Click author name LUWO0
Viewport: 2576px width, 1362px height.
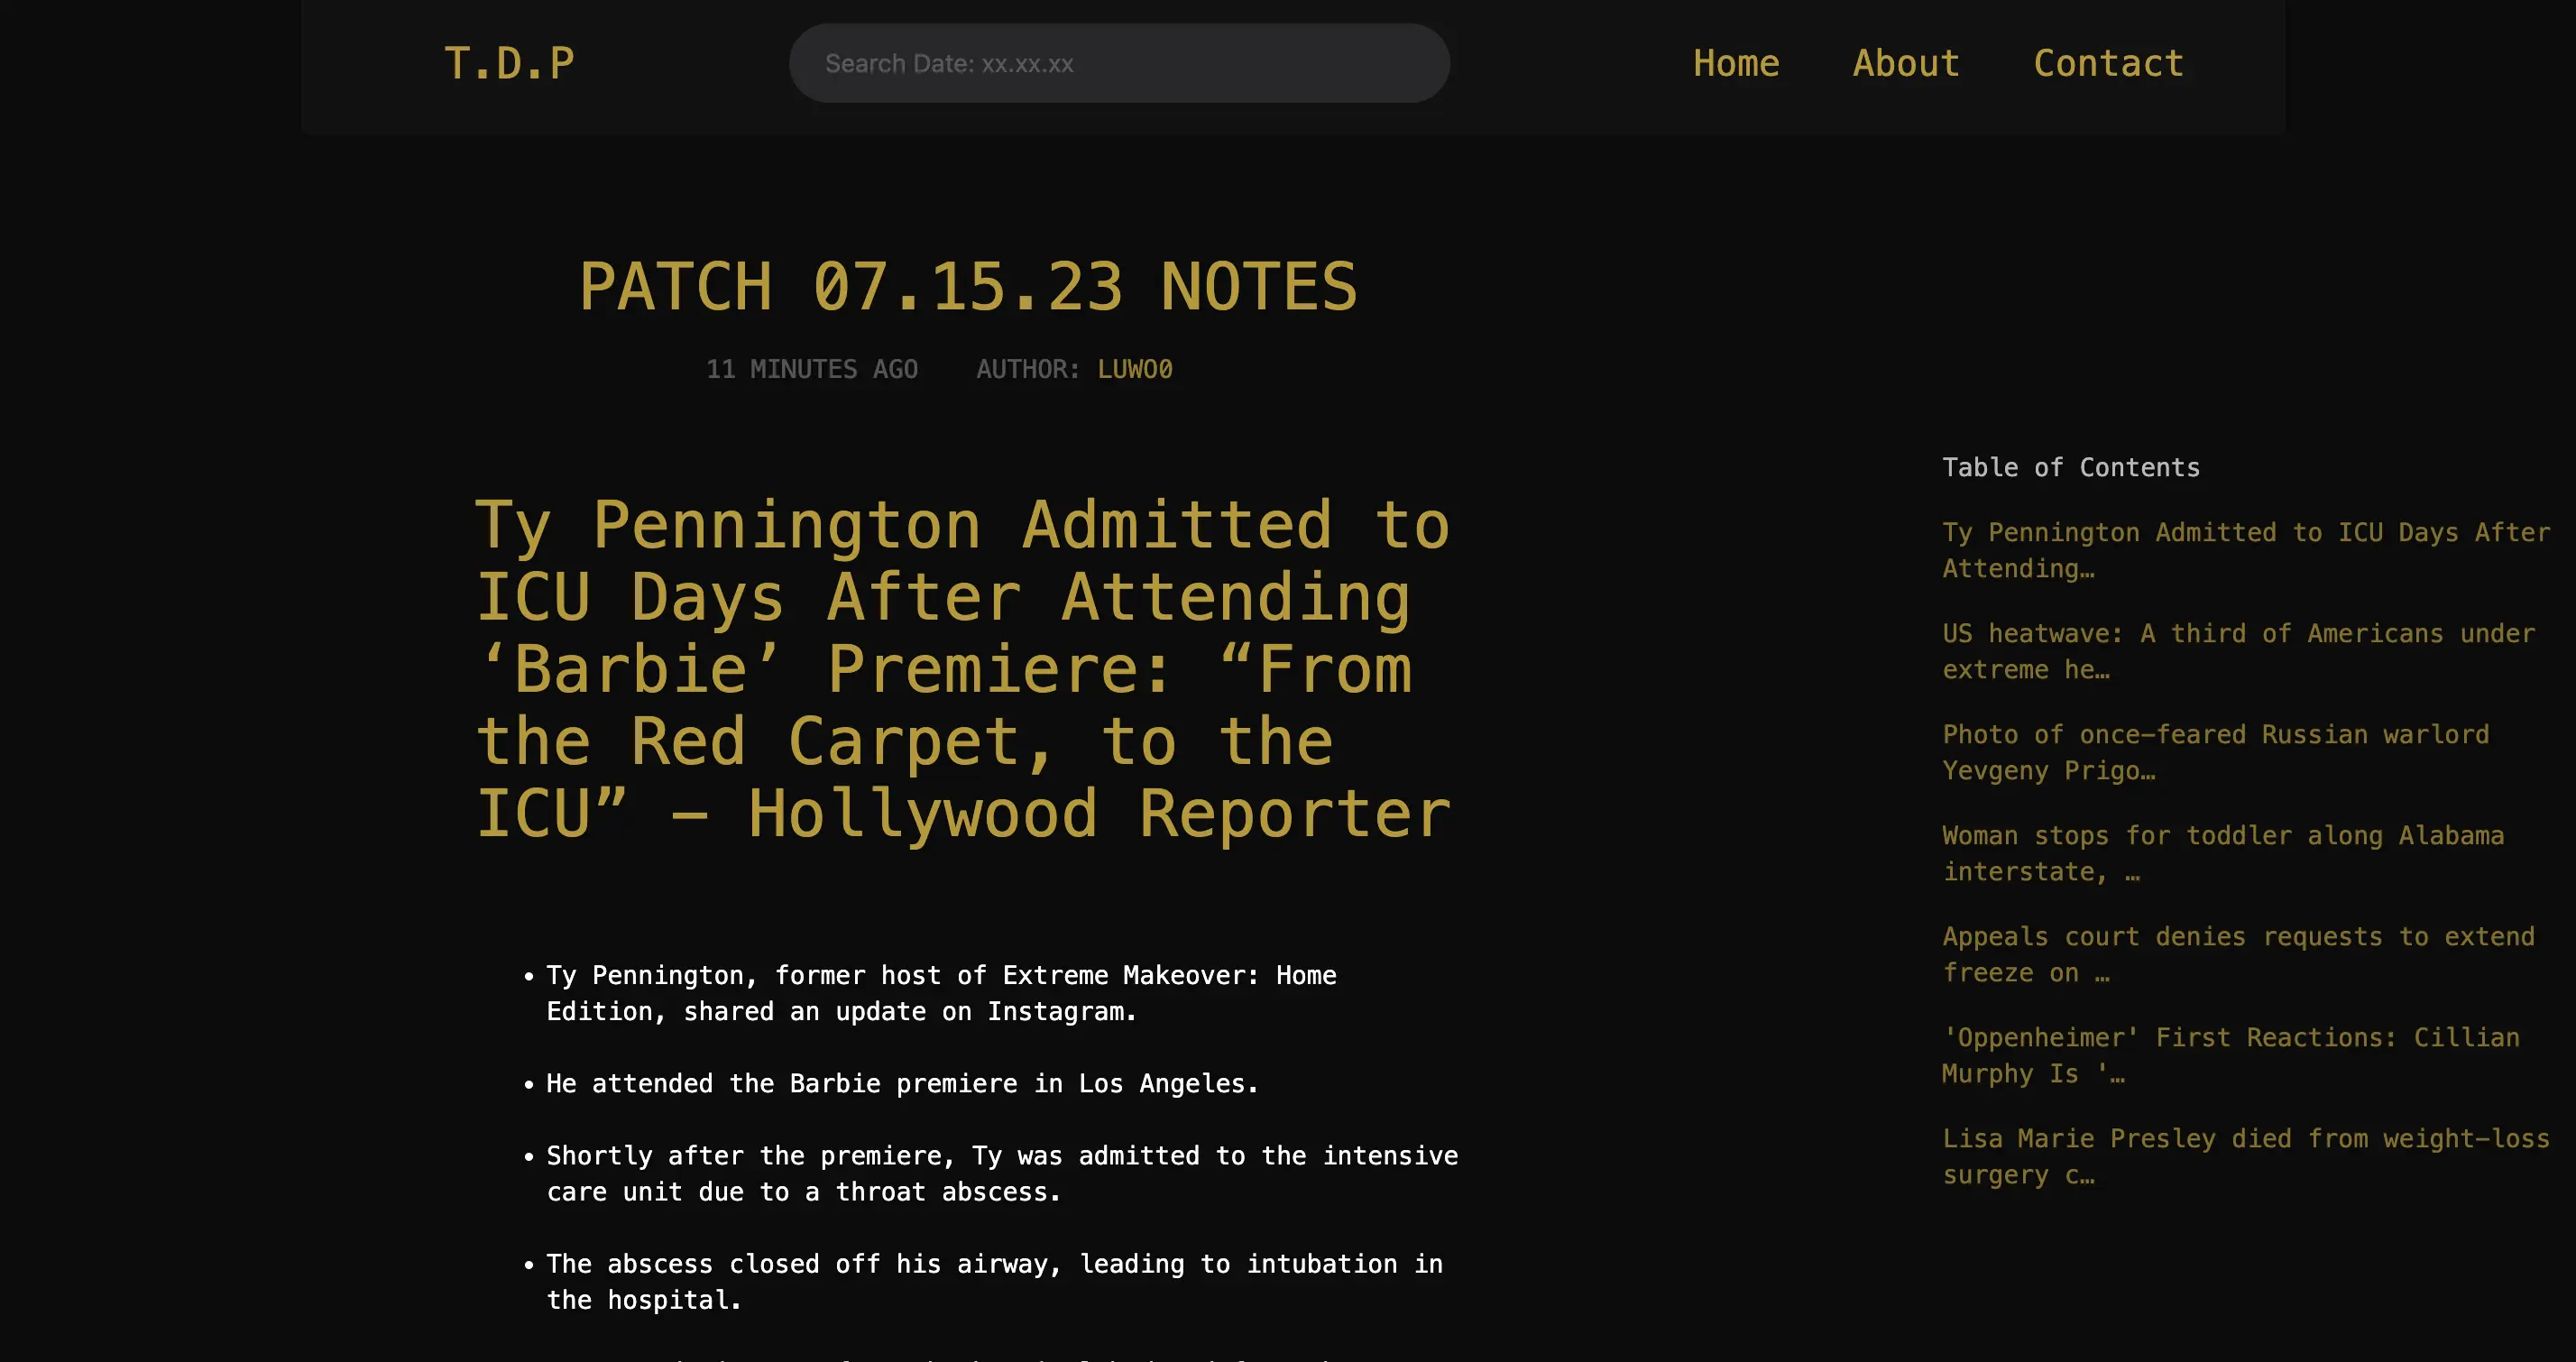click(x=1134, y=369)
